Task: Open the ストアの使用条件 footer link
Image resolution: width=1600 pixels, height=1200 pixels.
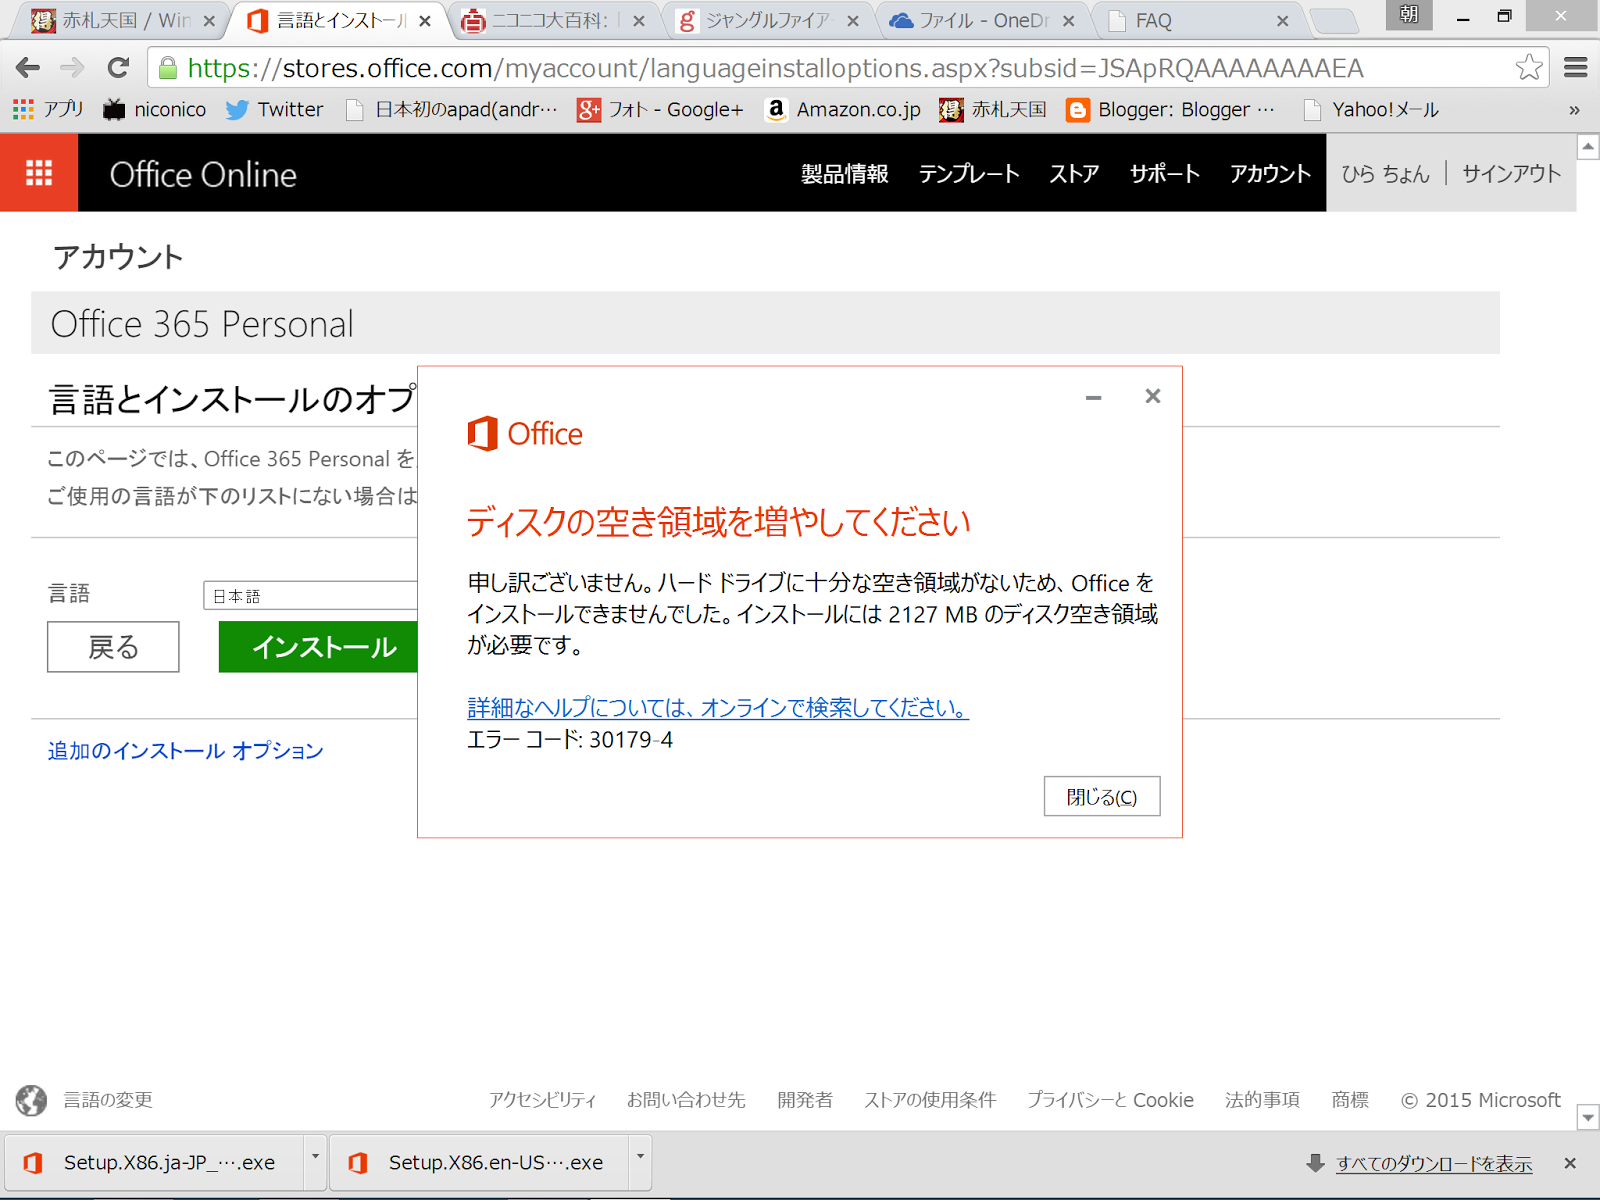Action: click(x=930, y=1100)
